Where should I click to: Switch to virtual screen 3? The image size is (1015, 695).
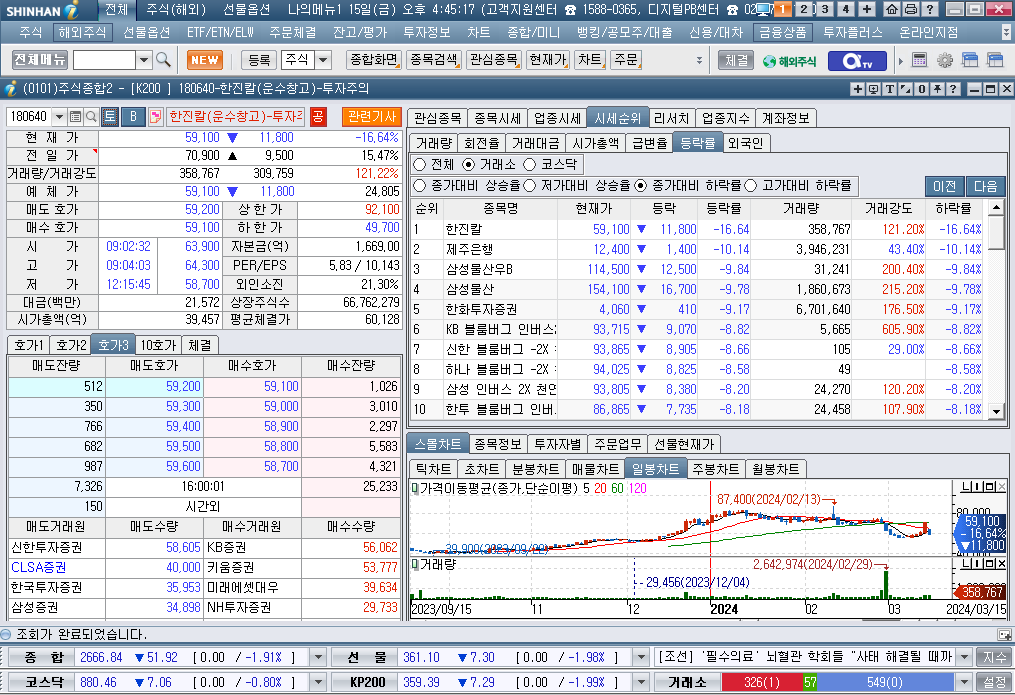[825, 9]
